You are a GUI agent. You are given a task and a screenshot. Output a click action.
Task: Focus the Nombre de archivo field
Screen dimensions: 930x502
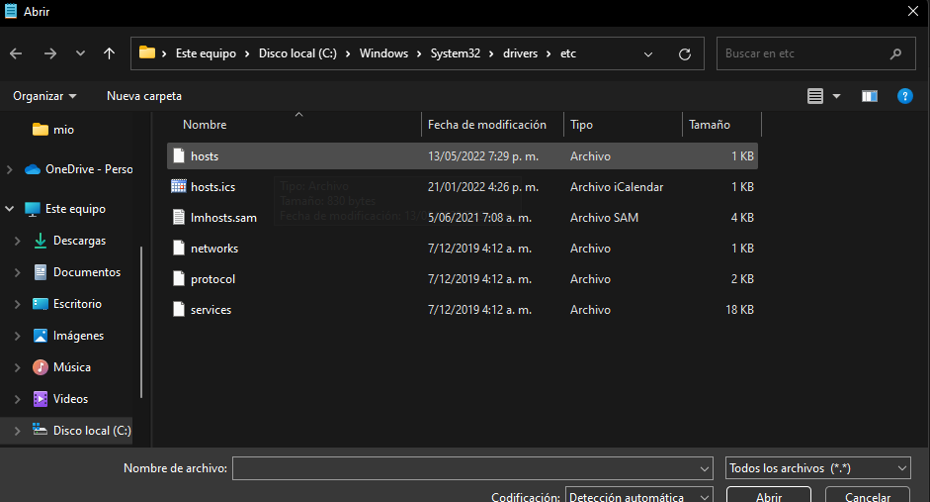(x=473, y=468)
